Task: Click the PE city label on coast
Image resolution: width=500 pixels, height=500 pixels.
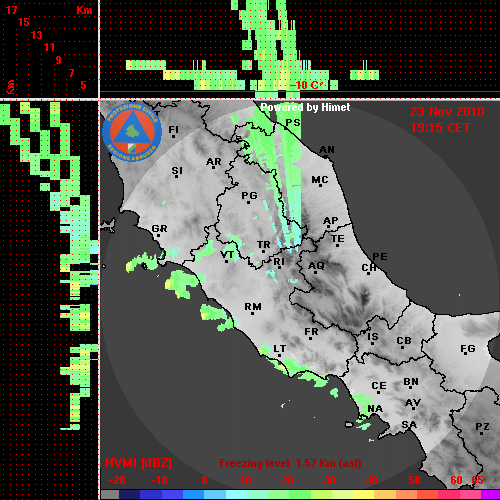Action: click(x=380, y=257)
